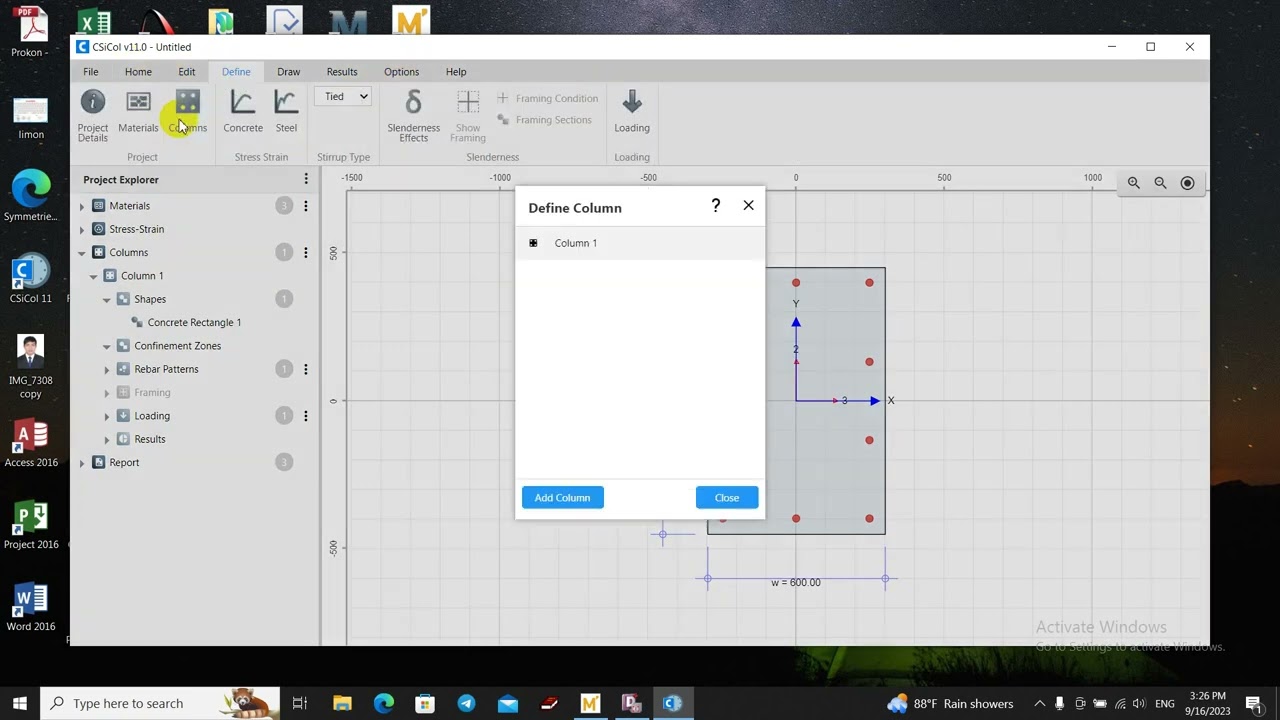Zoom in on the canvas
This screenshot has width=1280, height=720.
pyautogui.click(x=1134, y=183)
